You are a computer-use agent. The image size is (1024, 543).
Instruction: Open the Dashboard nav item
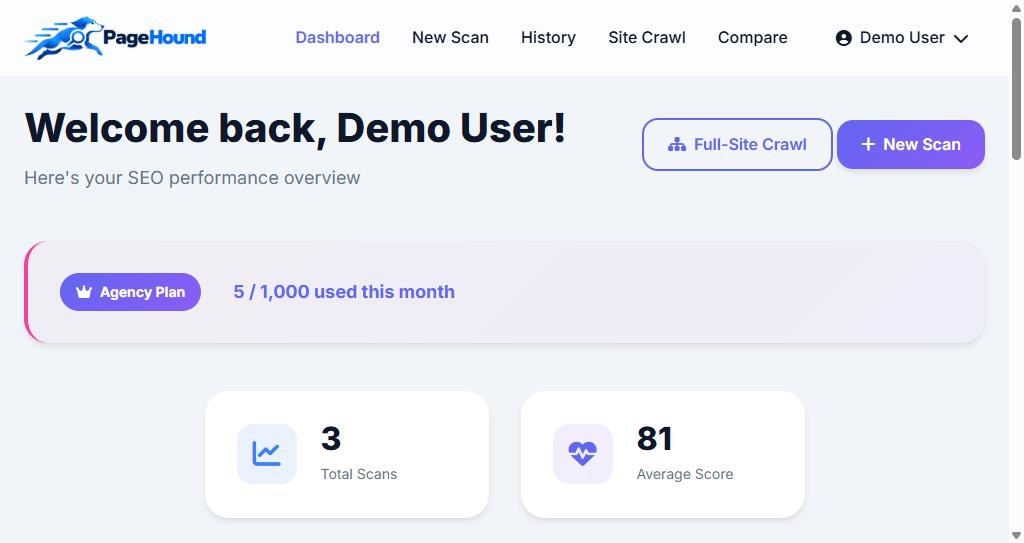tap(338, 37)
